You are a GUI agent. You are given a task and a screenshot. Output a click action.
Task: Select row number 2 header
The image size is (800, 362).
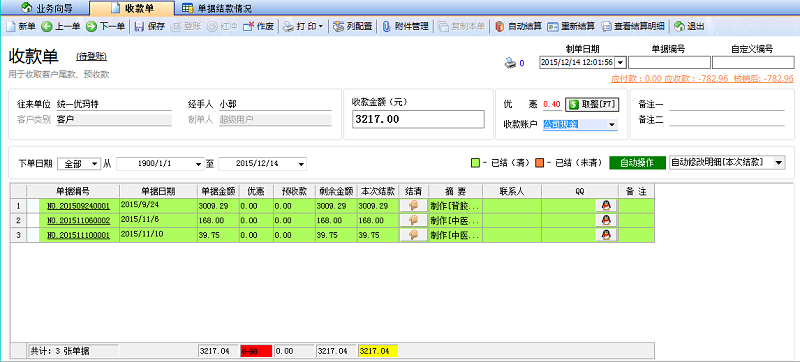click(x=18, y=220)
